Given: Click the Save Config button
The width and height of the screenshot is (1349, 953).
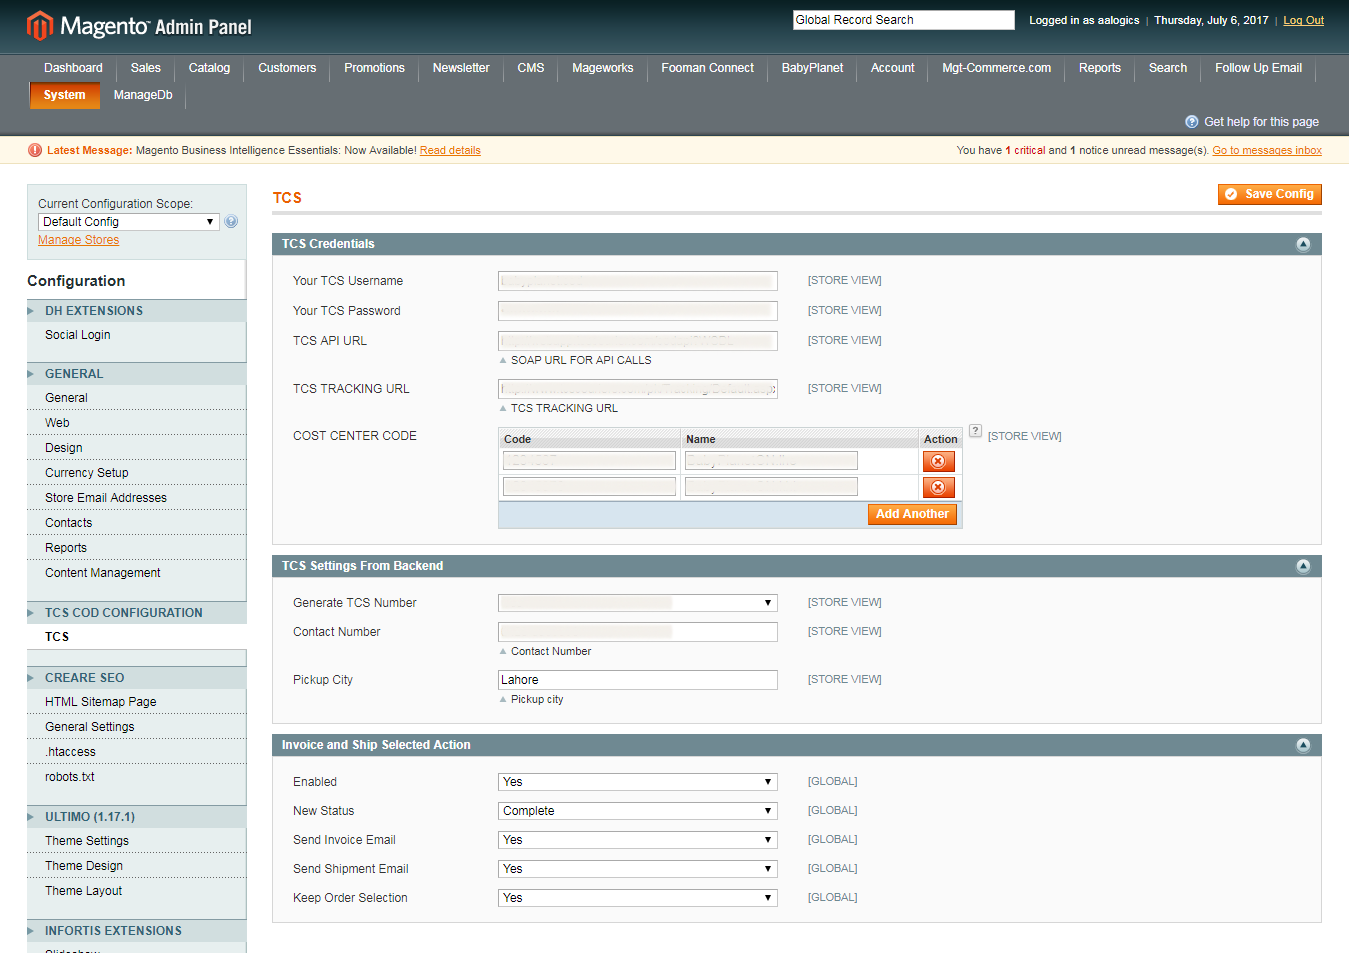Looking at the screenshot, I should click(x=1269, y=194).
